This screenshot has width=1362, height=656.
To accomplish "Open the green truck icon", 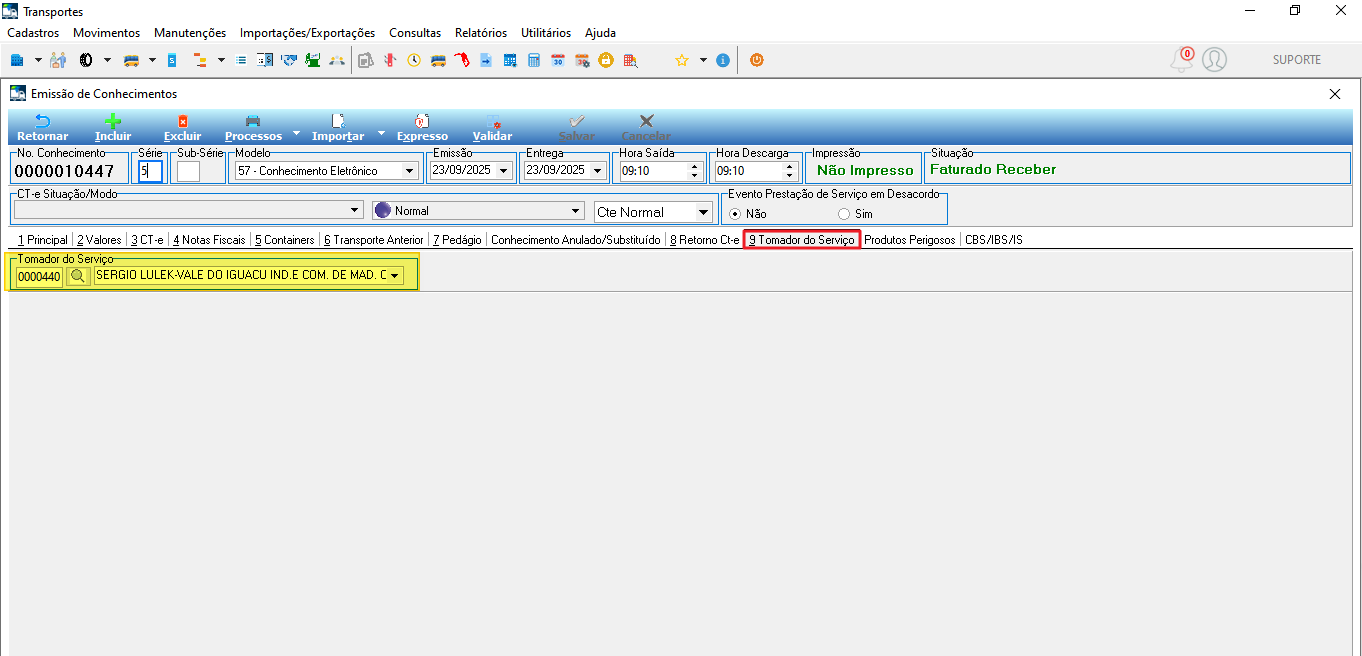I will [313, 60].
